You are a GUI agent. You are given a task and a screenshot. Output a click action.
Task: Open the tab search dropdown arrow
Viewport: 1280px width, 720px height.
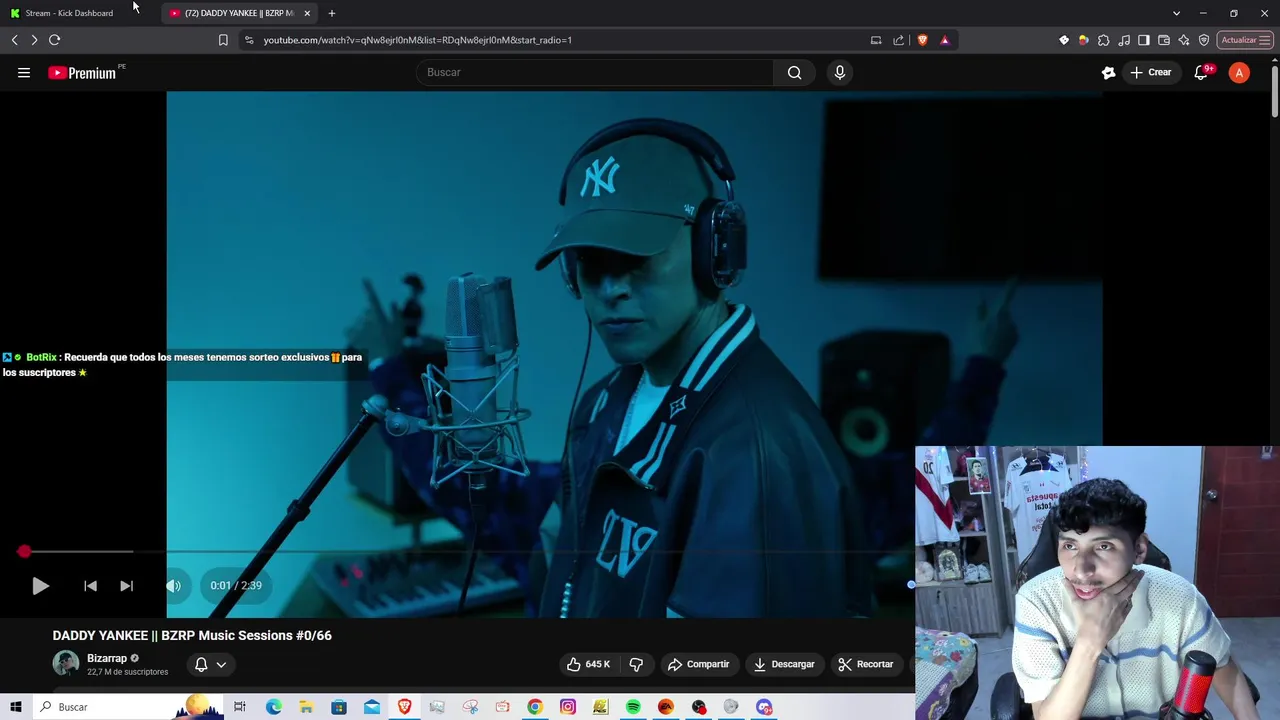[1176, 13]
